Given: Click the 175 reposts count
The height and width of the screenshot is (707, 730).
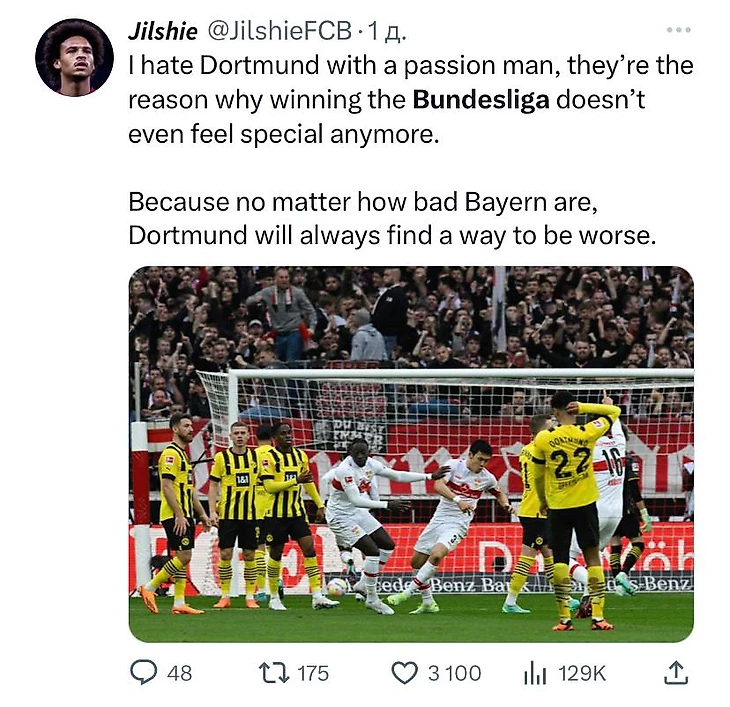Looking at the screenshot, I should pyautogui.click(x=313, y=673).
